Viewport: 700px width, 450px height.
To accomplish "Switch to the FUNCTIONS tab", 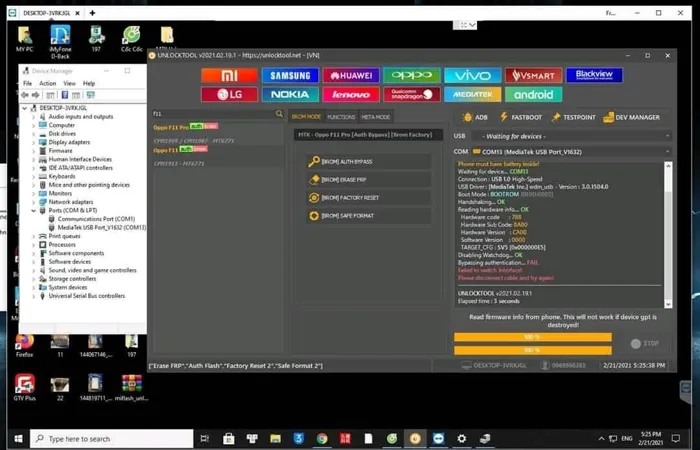I will click(x=341, y=117).
